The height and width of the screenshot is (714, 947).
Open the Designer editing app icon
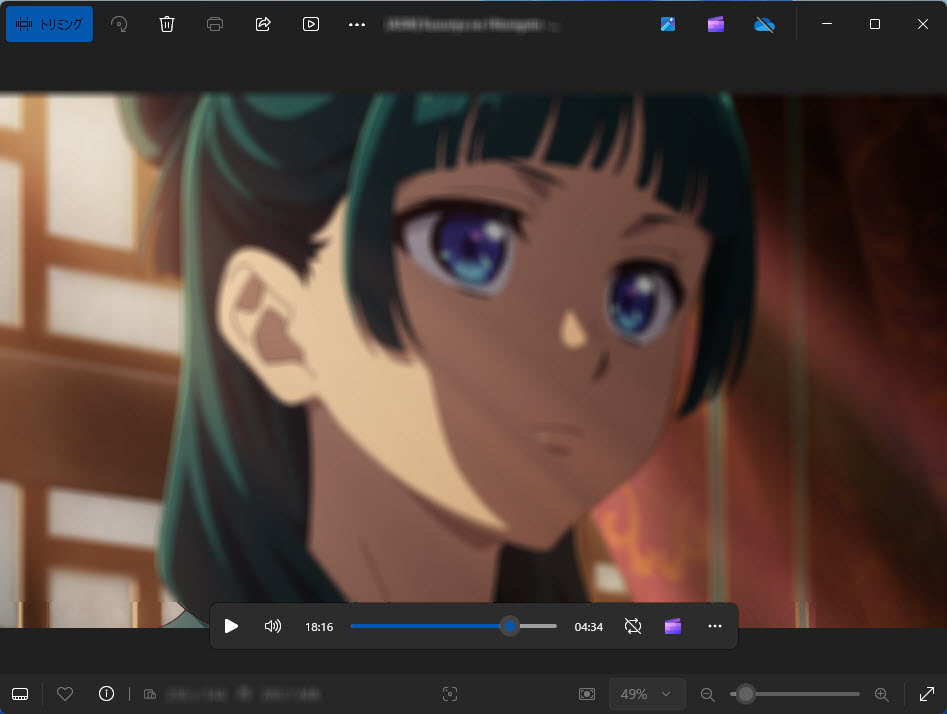tap(668, 24)
